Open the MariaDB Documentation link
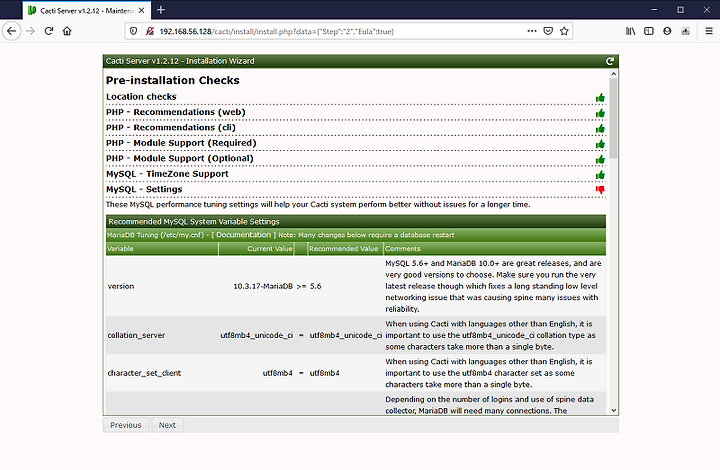 [244, 235]
